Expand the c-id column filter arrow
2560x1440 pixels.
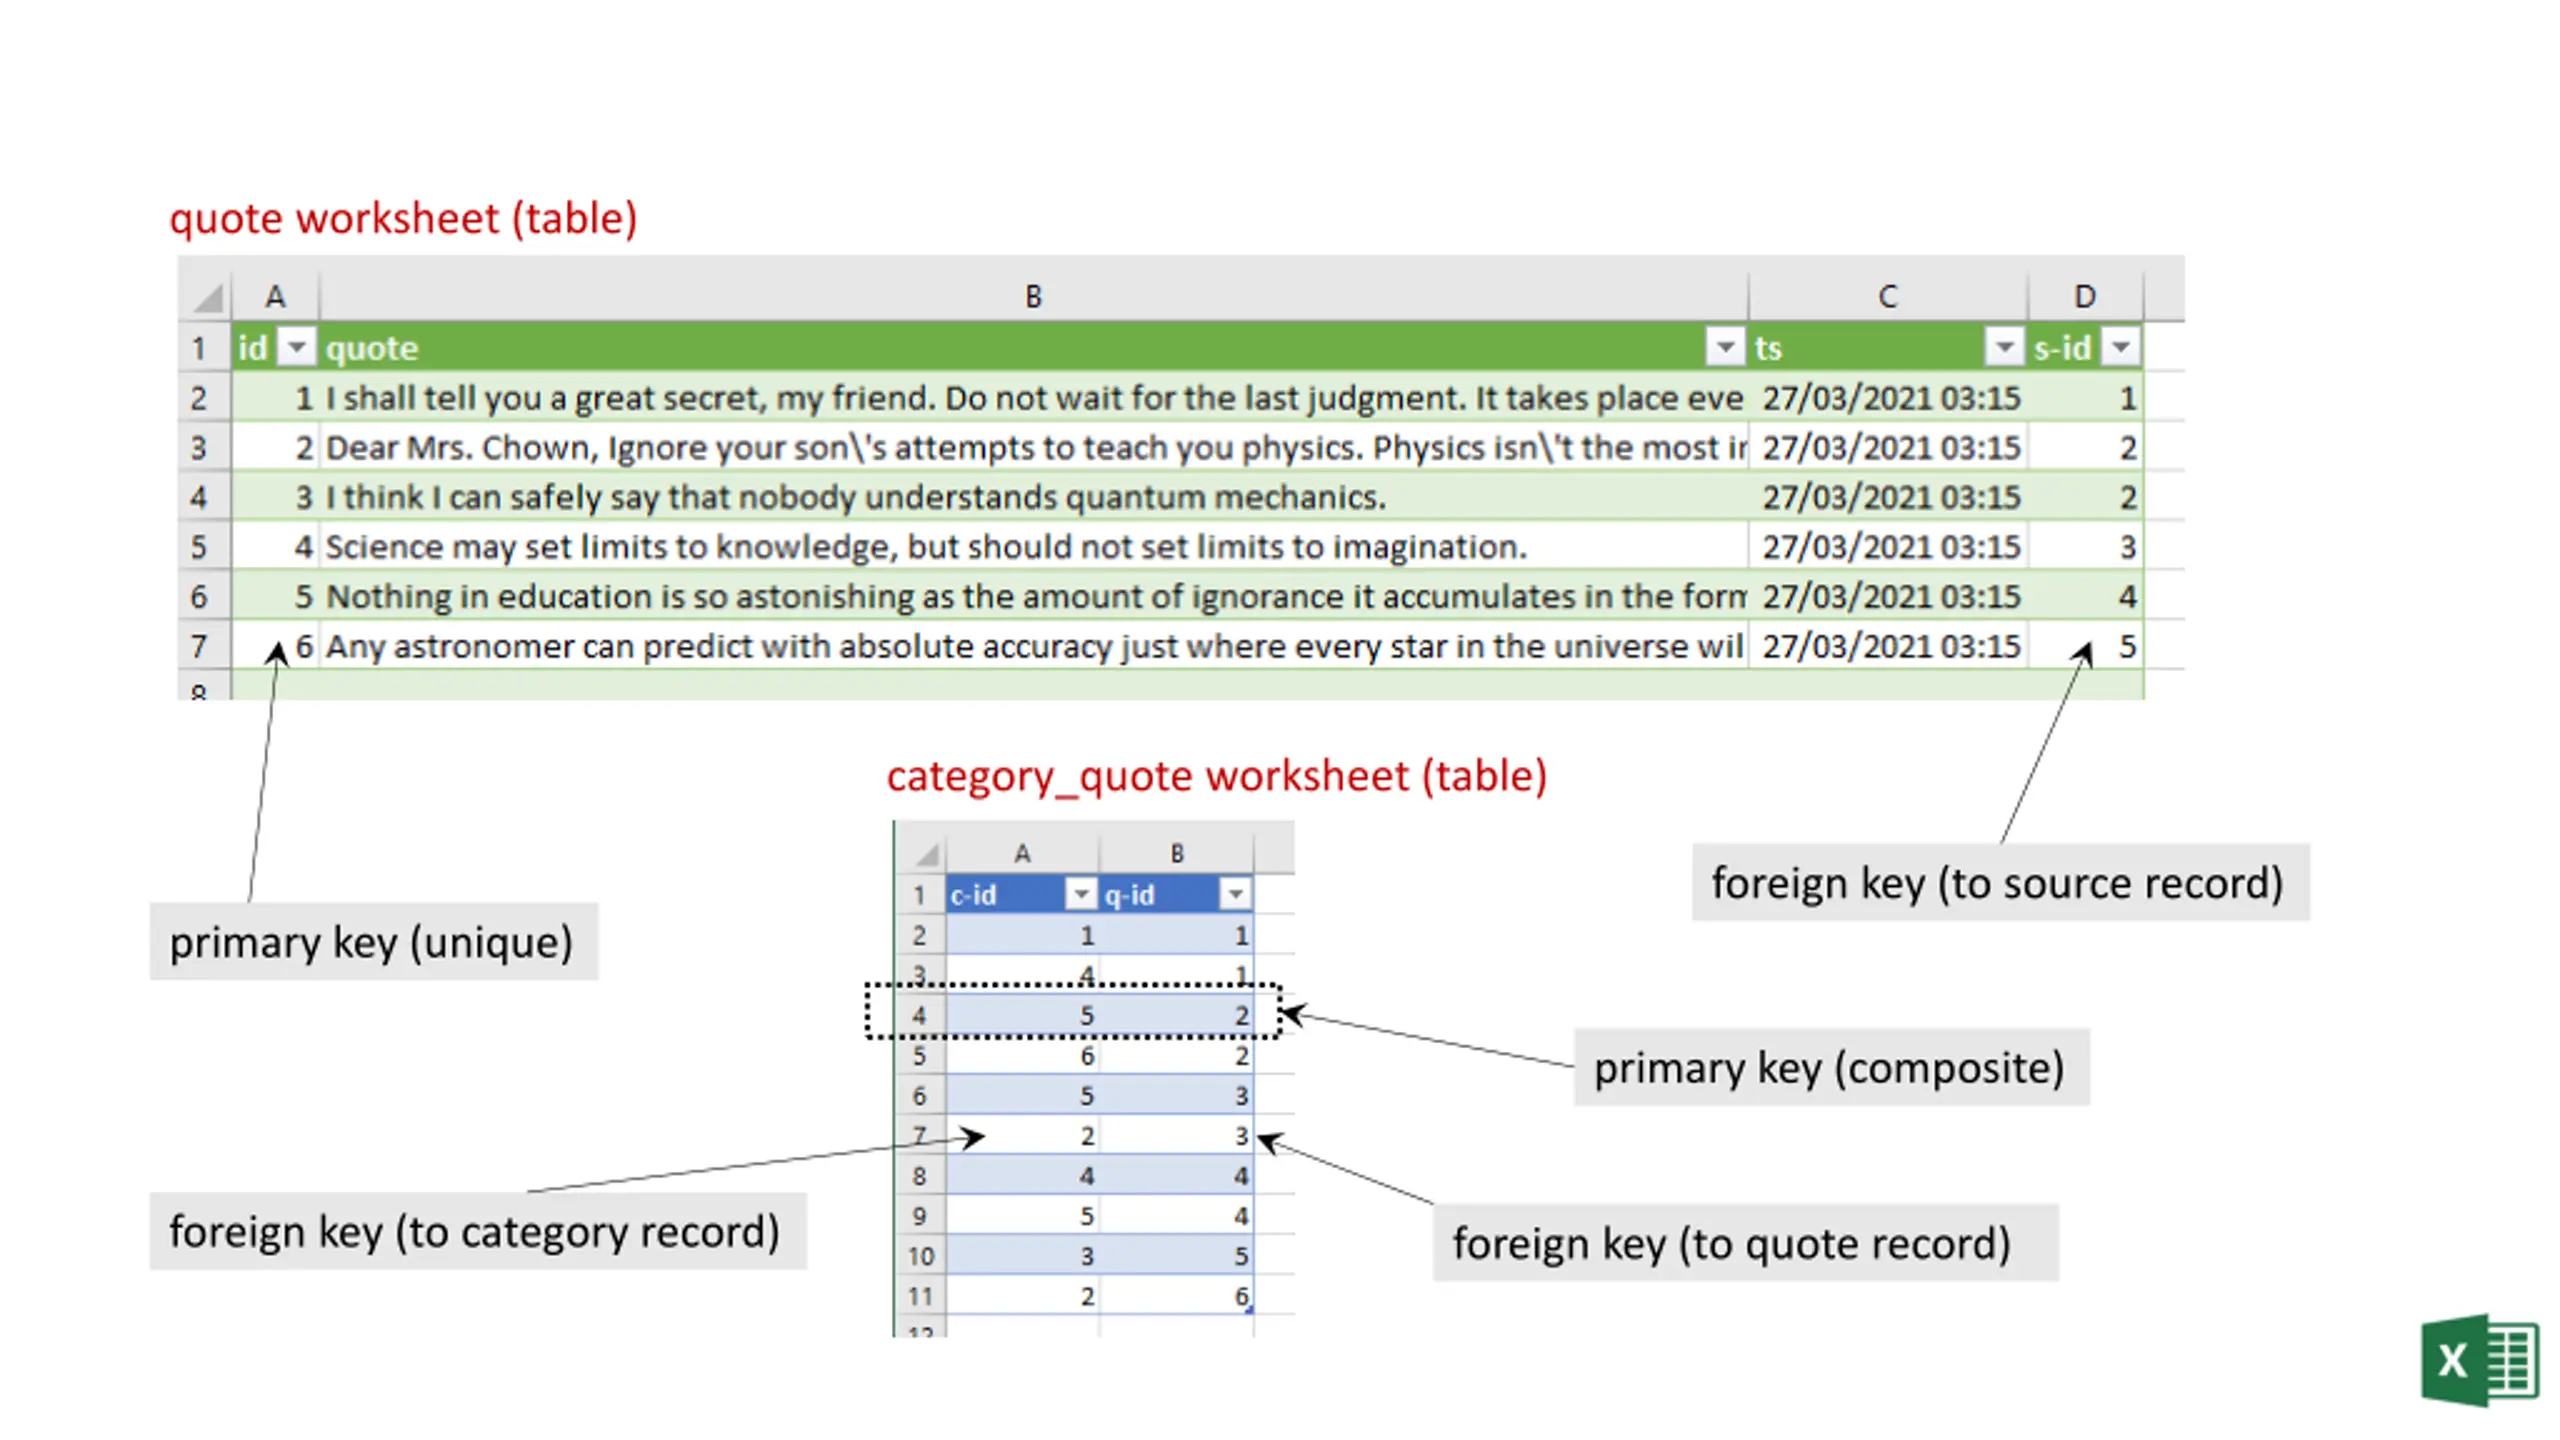coord(1080,894)
